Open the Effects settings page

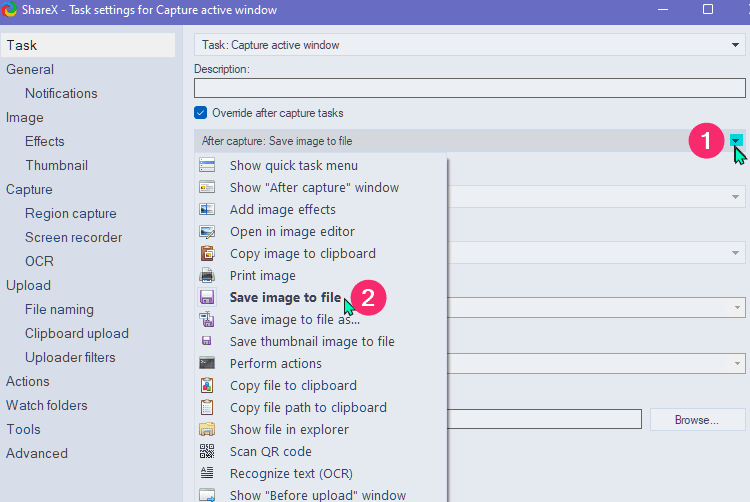click(44, 141)
